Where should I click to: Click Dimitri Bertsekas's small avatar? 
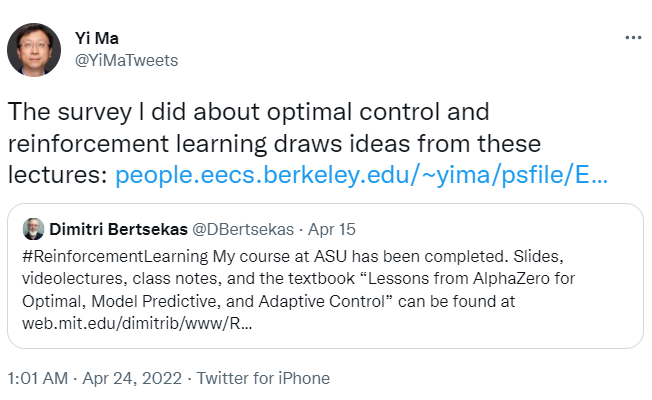pyautogui.click(x=33, y=228)
